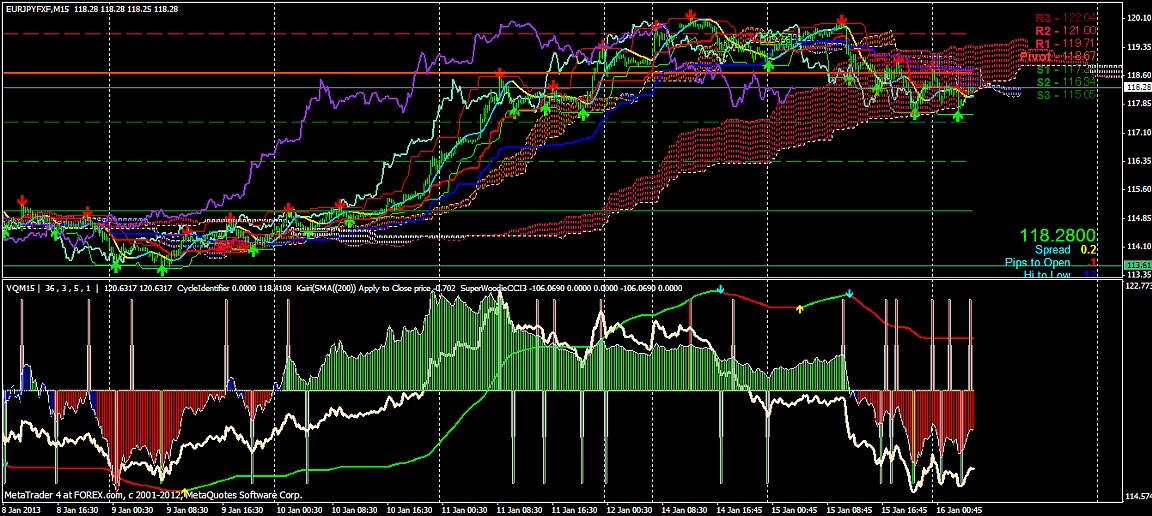
Task: Click the R1 - 119.71 resistance label
Action: point(1065,44)
